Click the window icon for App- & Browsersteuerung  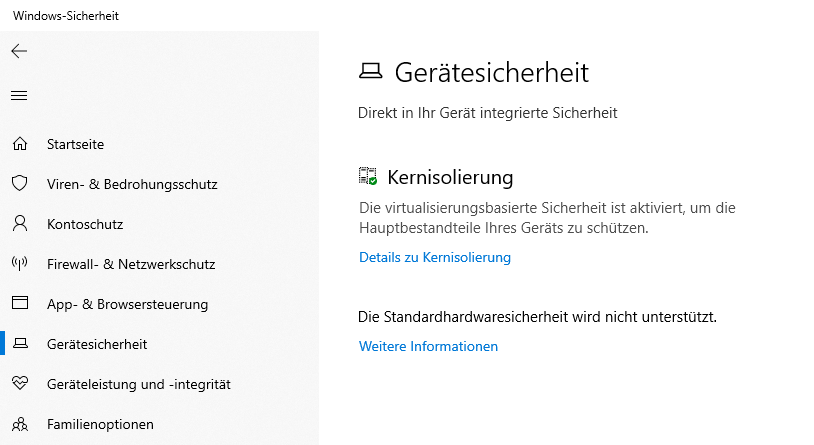tap(19, 303)
